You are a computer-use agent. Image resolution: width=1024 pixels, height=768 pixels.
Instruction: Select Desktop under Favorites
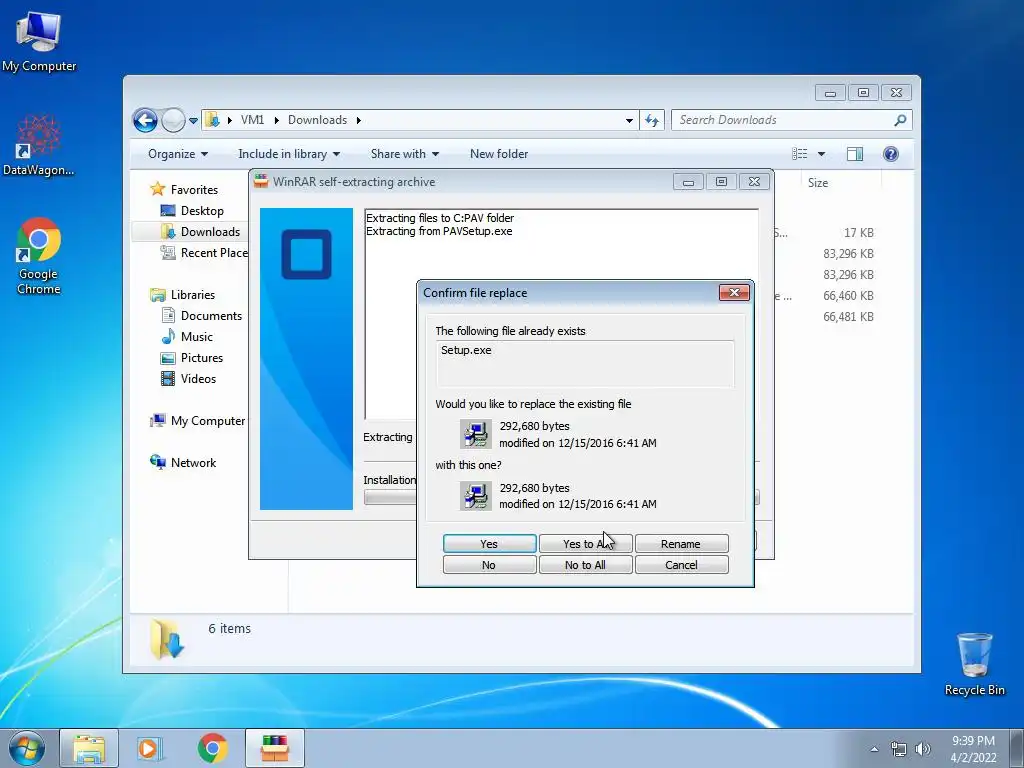coord(202,211)
